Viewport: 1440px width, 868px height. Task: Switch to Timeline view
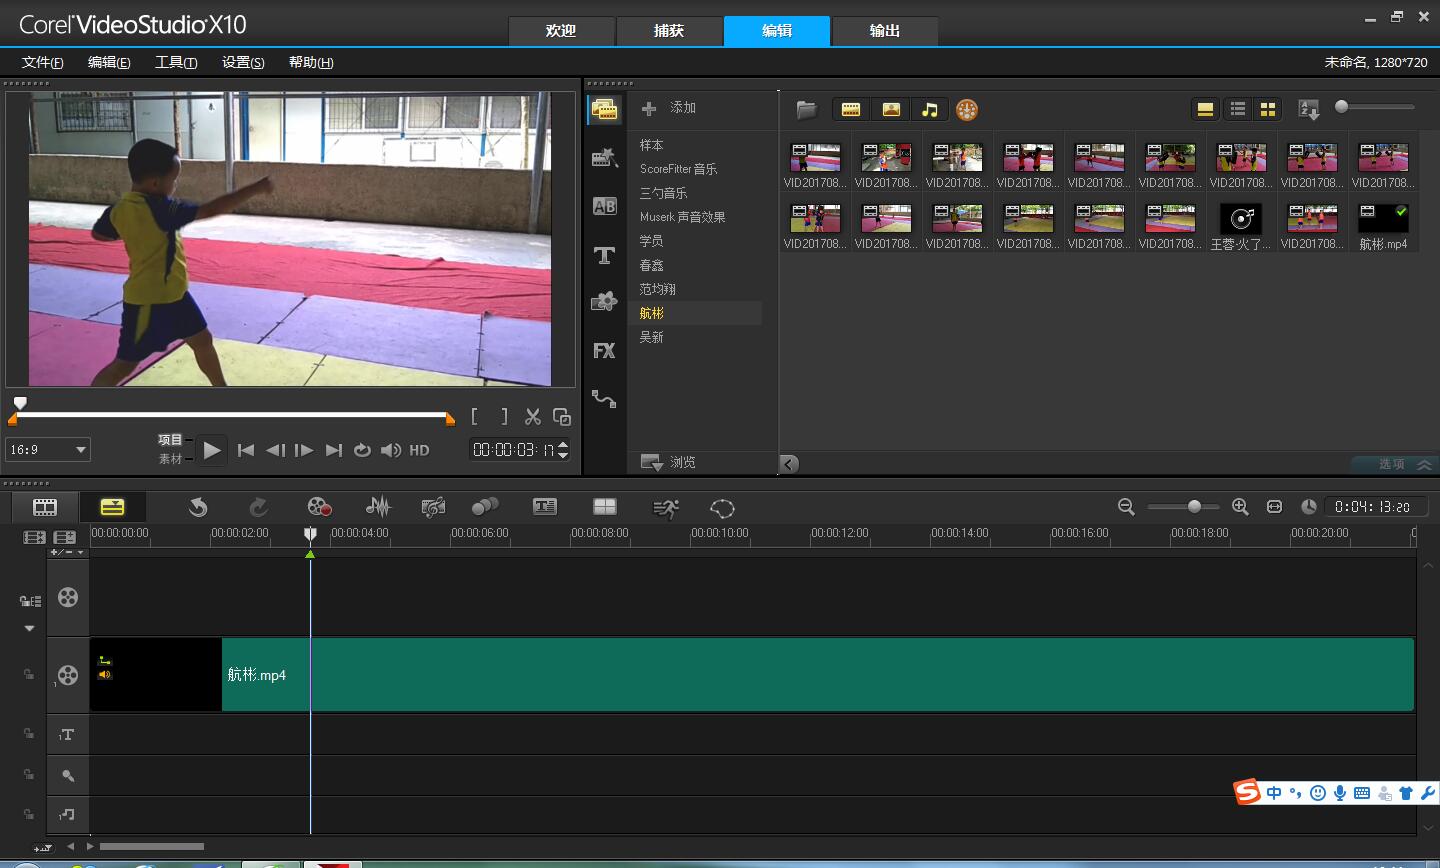pyautogui.click(x=113, y=507)
